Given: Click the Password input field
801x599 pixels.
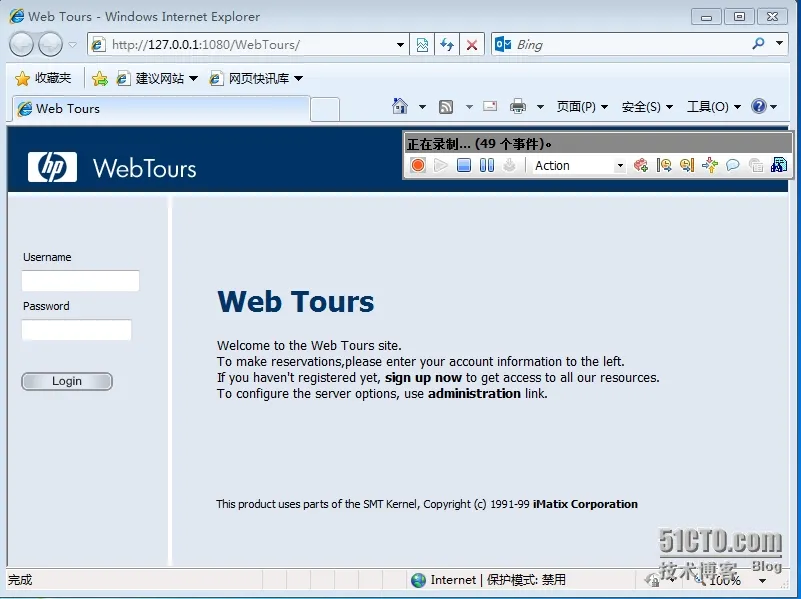Looking at the screenshot, I should click(x=77, y=330).
